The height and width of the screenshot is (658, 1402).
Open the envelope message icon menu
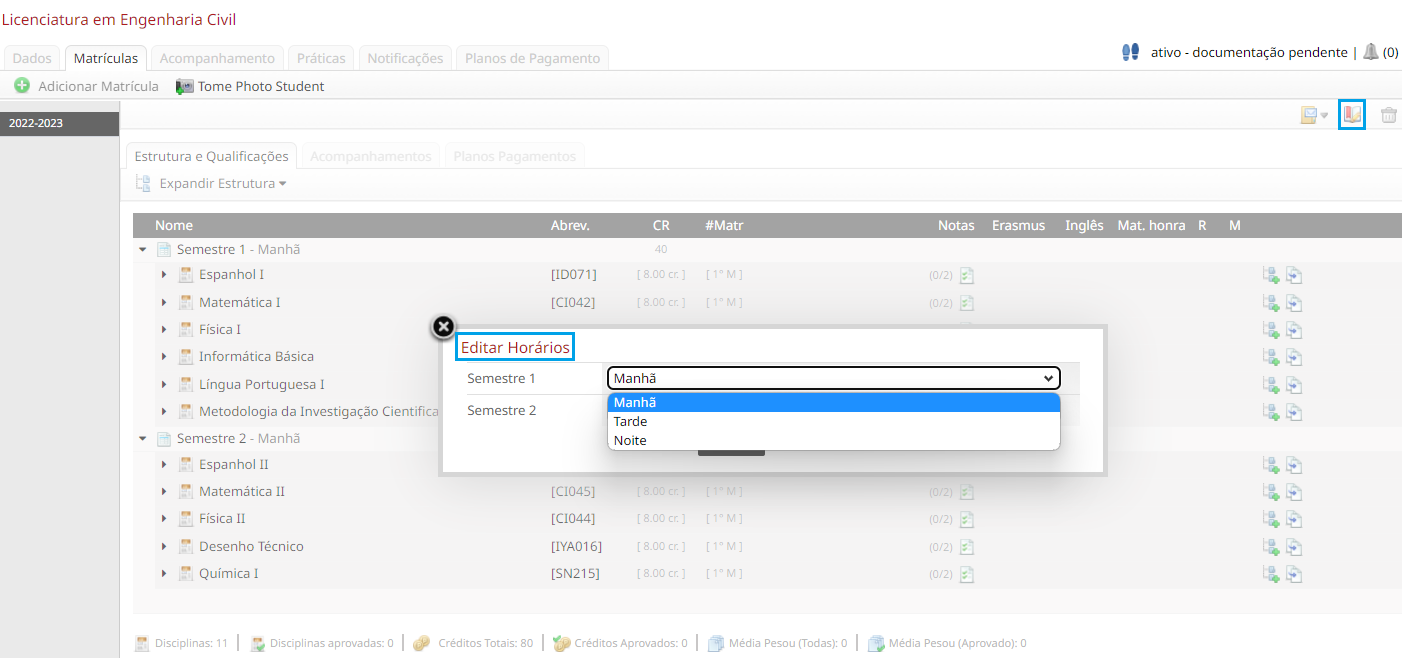coord(1312,115)
